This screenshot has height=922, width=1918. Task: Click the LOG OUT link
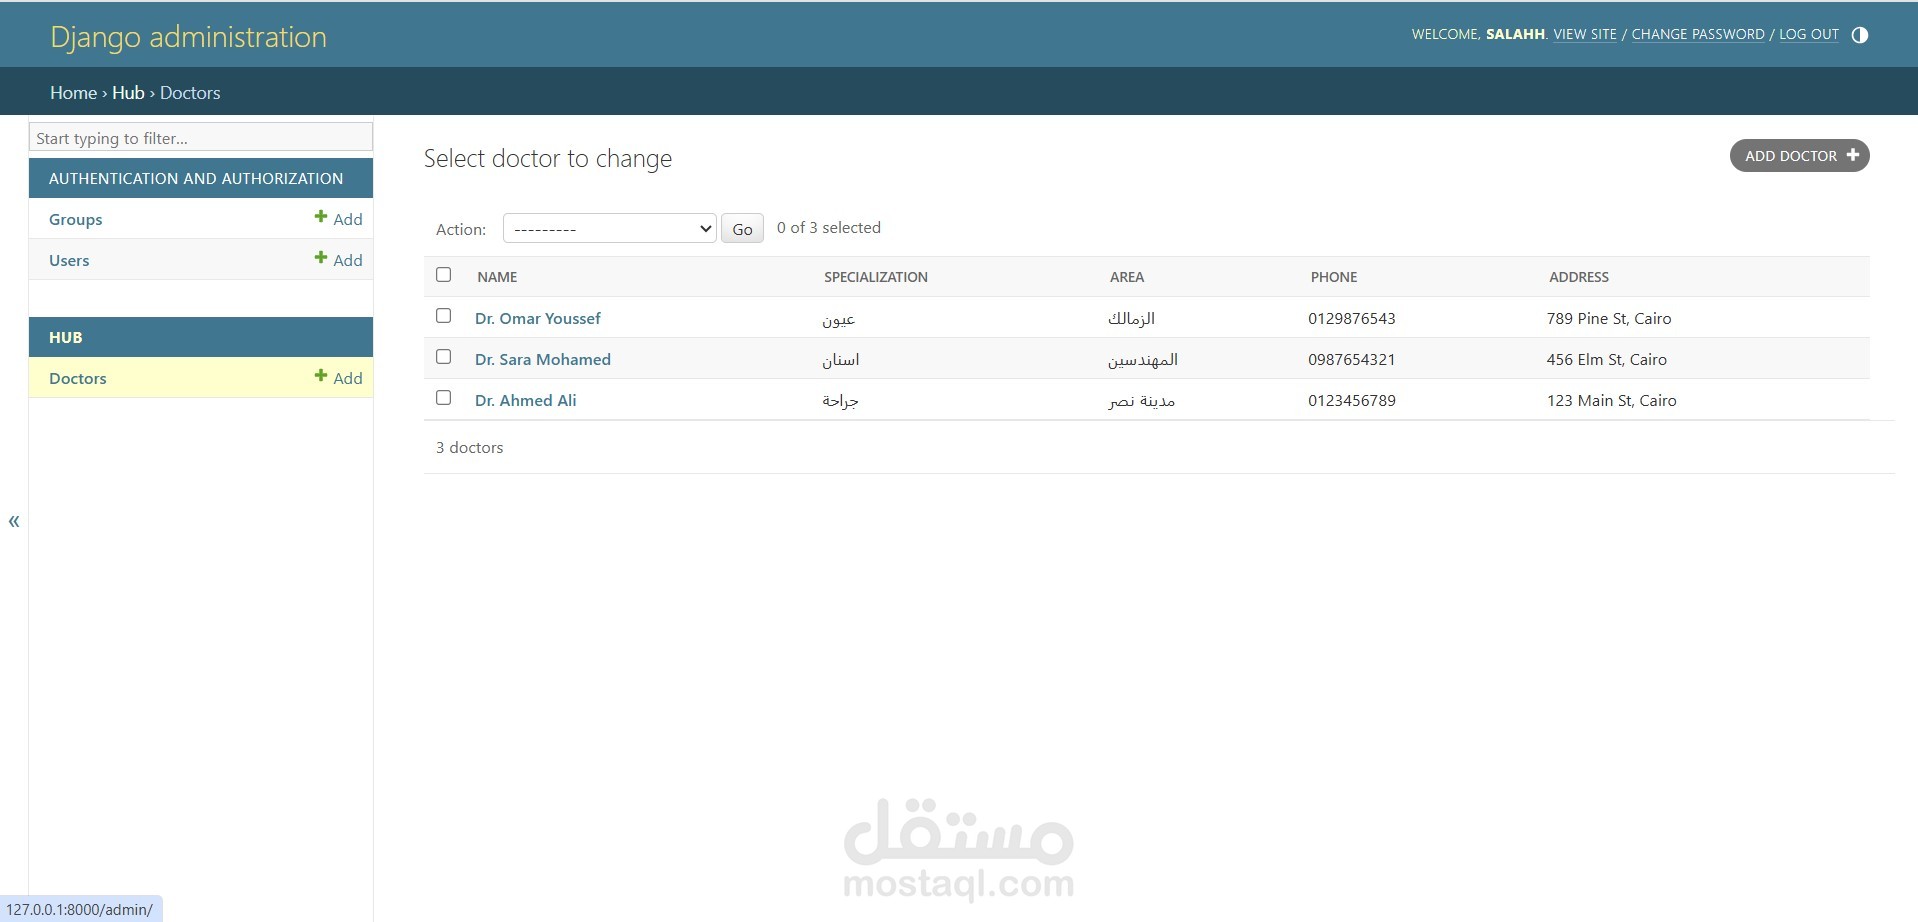pos(1808,34)
